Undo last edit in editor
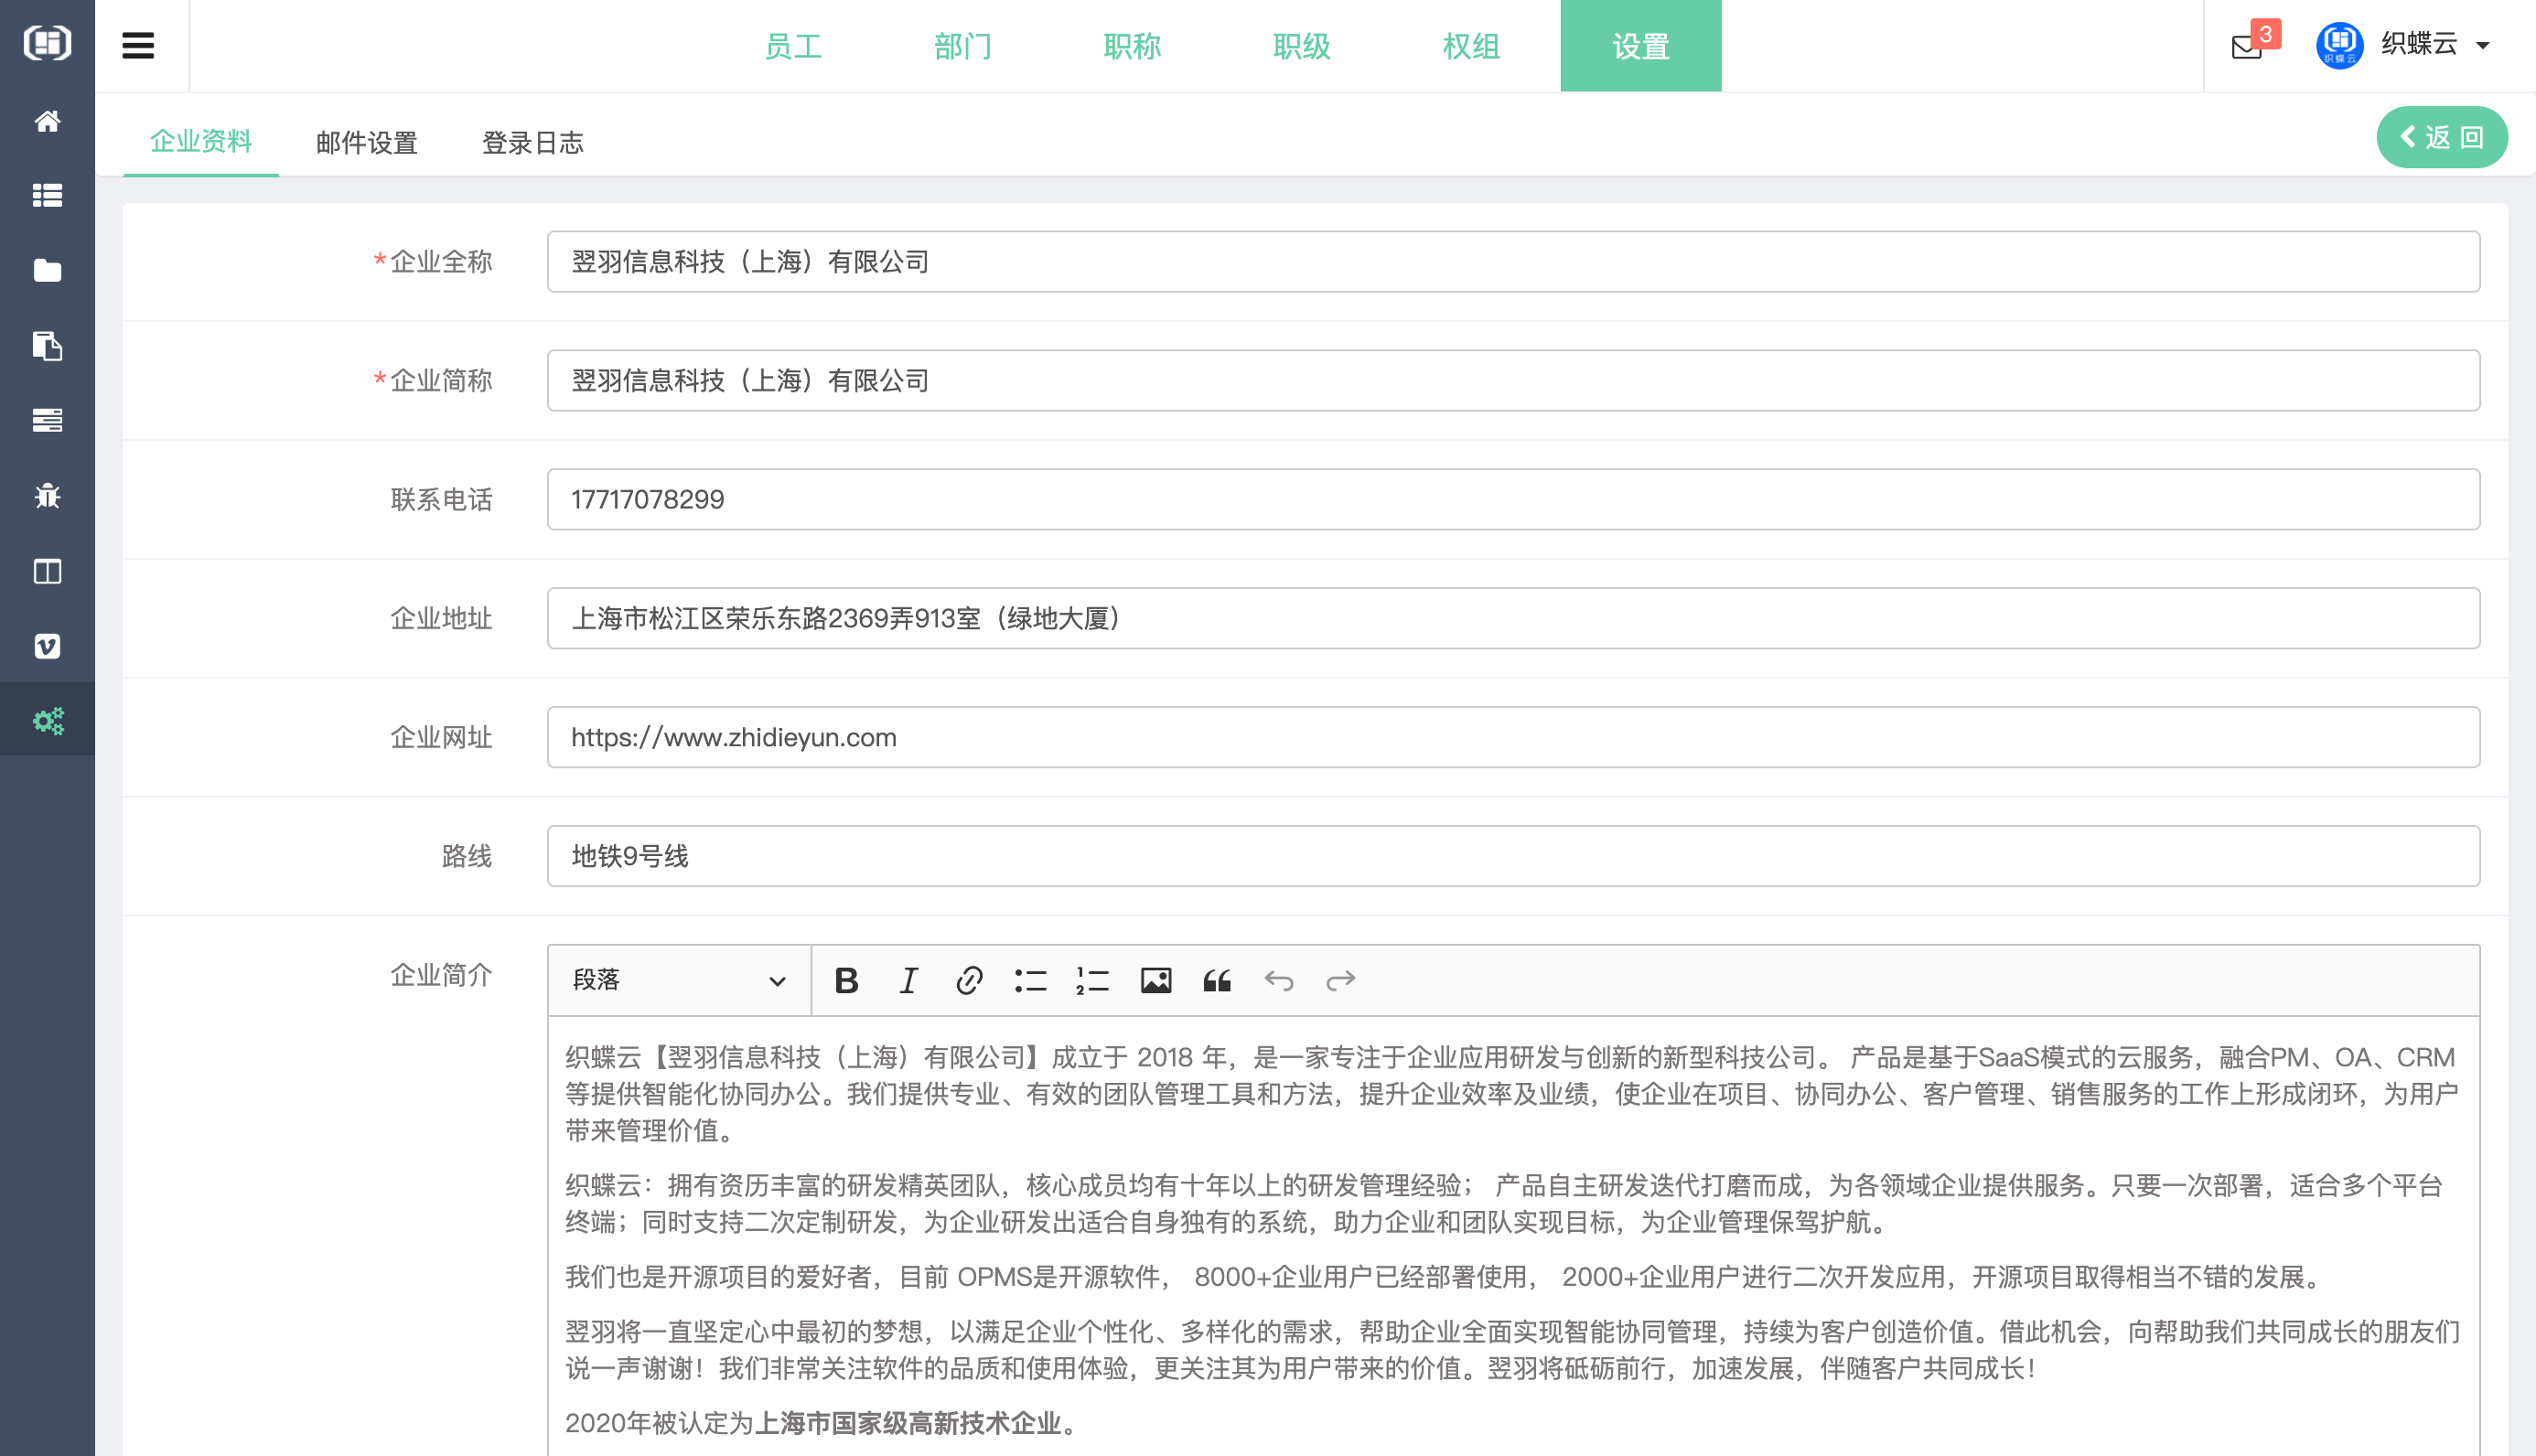This screenshot has height=1456, width=2536. [1278, 980]
